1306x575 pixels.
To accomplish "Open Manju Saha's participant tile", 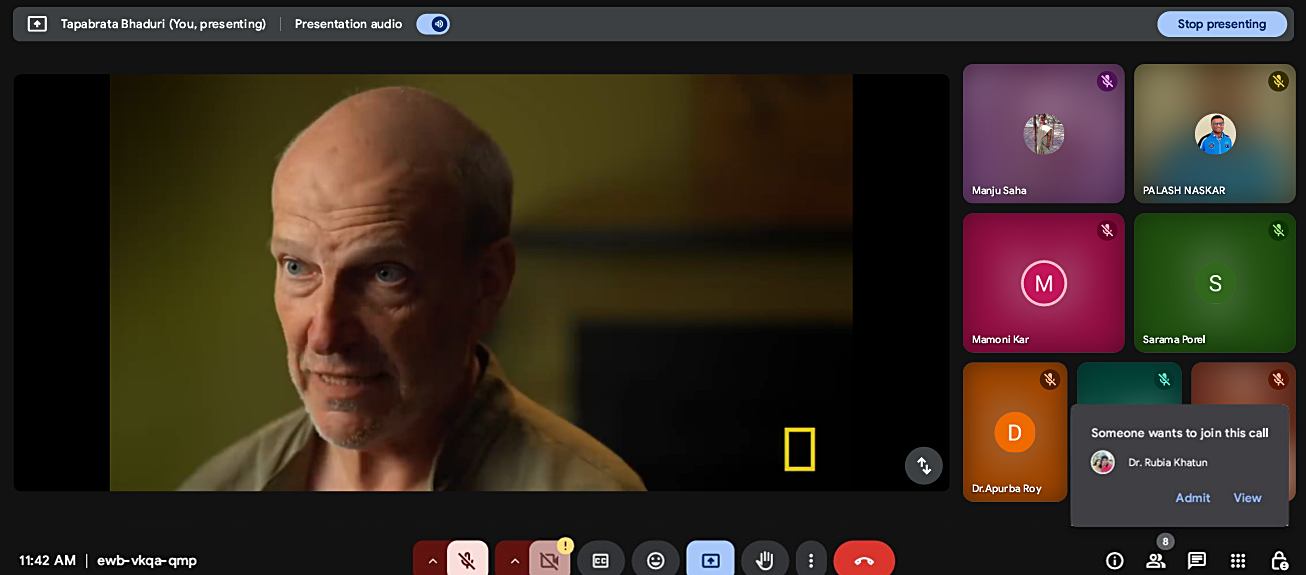I will (1044, 134).
